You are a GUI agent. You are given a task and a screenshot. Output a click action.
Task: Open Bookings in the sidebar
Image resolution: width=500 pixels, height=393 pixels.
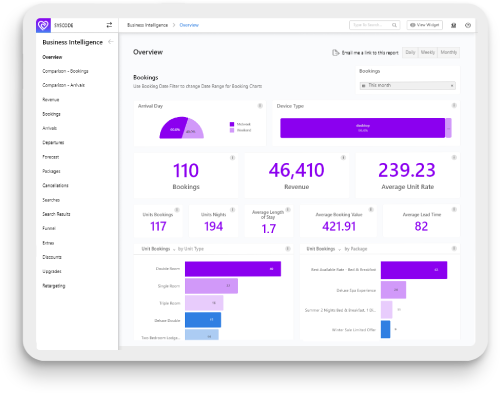[x=51, y=114]
